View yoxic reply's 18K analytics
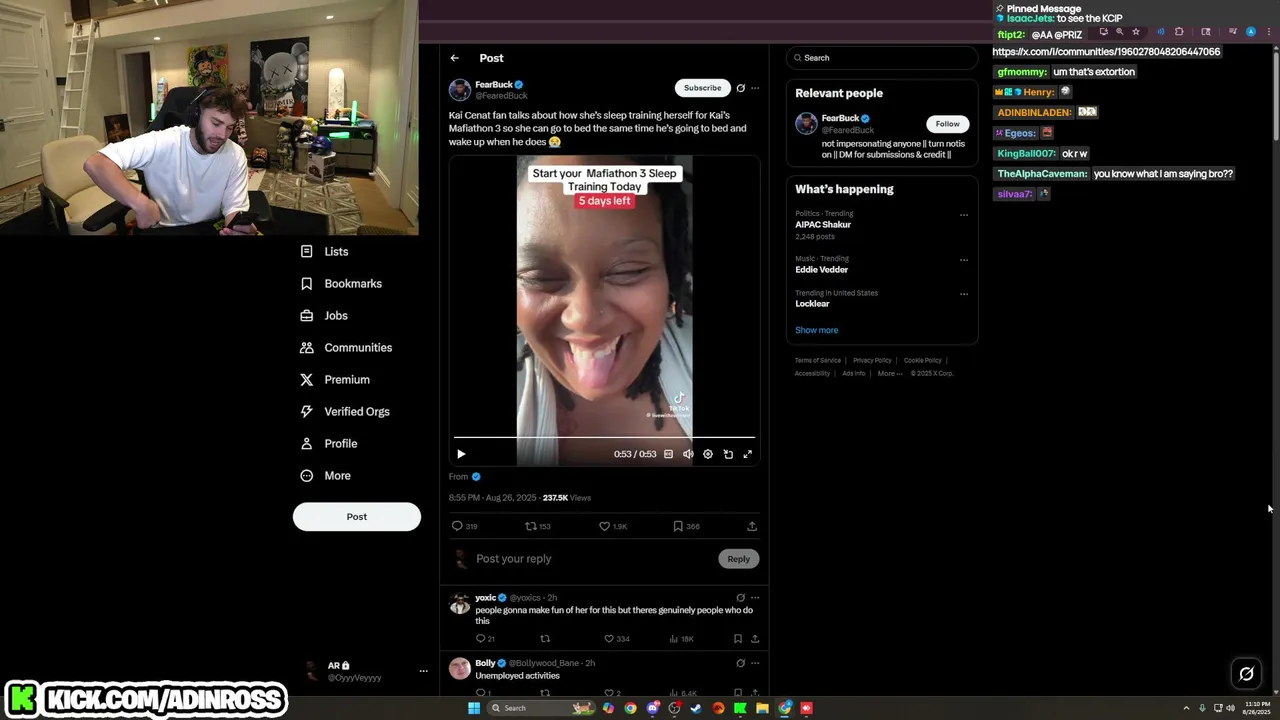The image size is (1280, 720). point(681,639)
